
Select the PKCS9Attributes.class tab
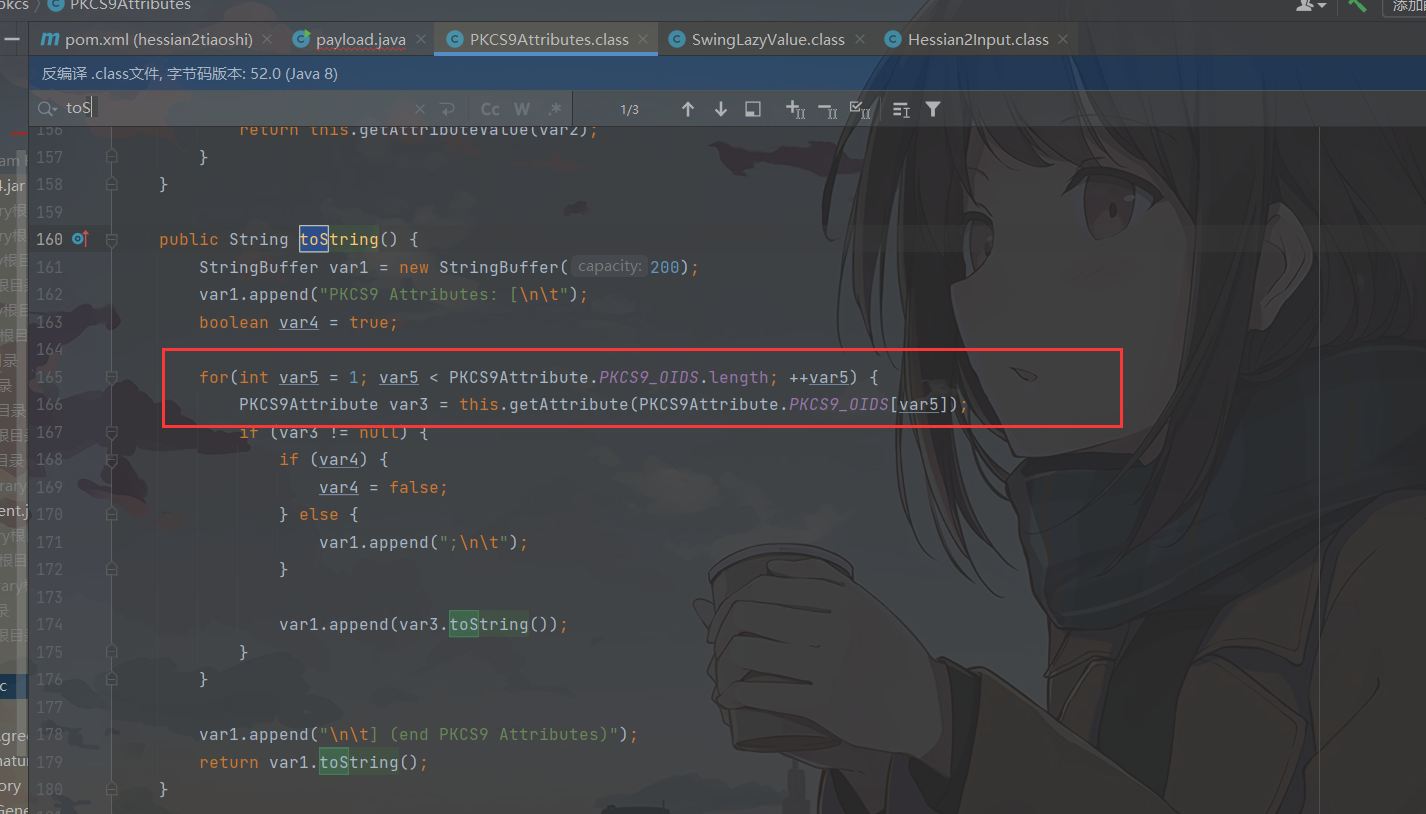click(549, 40)
